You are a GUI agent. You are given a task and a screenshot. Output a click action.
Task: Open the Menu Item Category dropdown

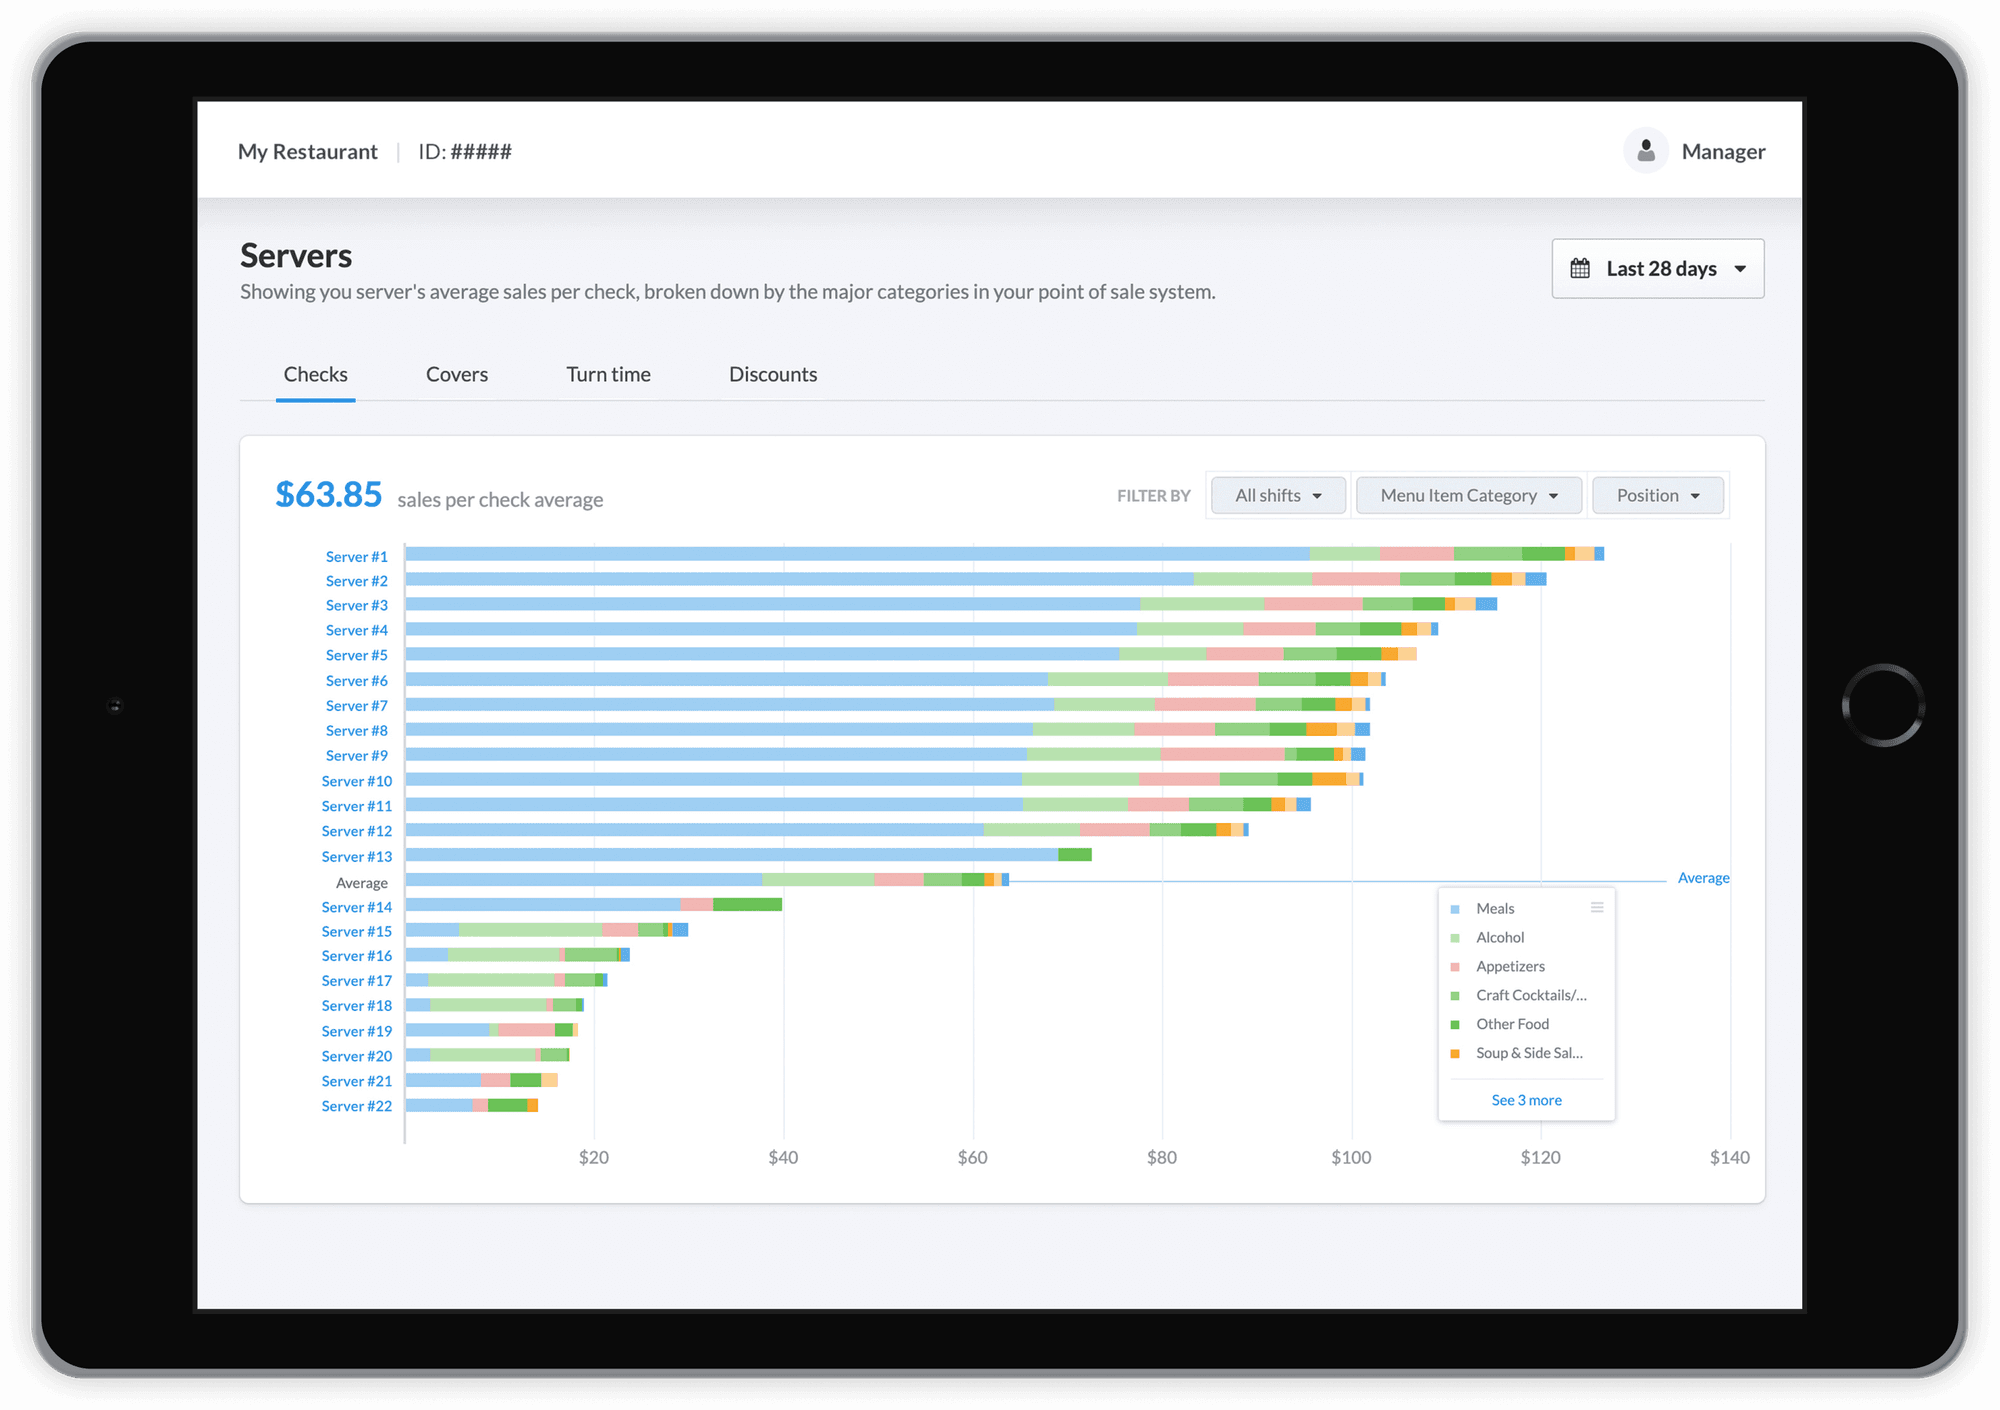(x=1468, y=496)
